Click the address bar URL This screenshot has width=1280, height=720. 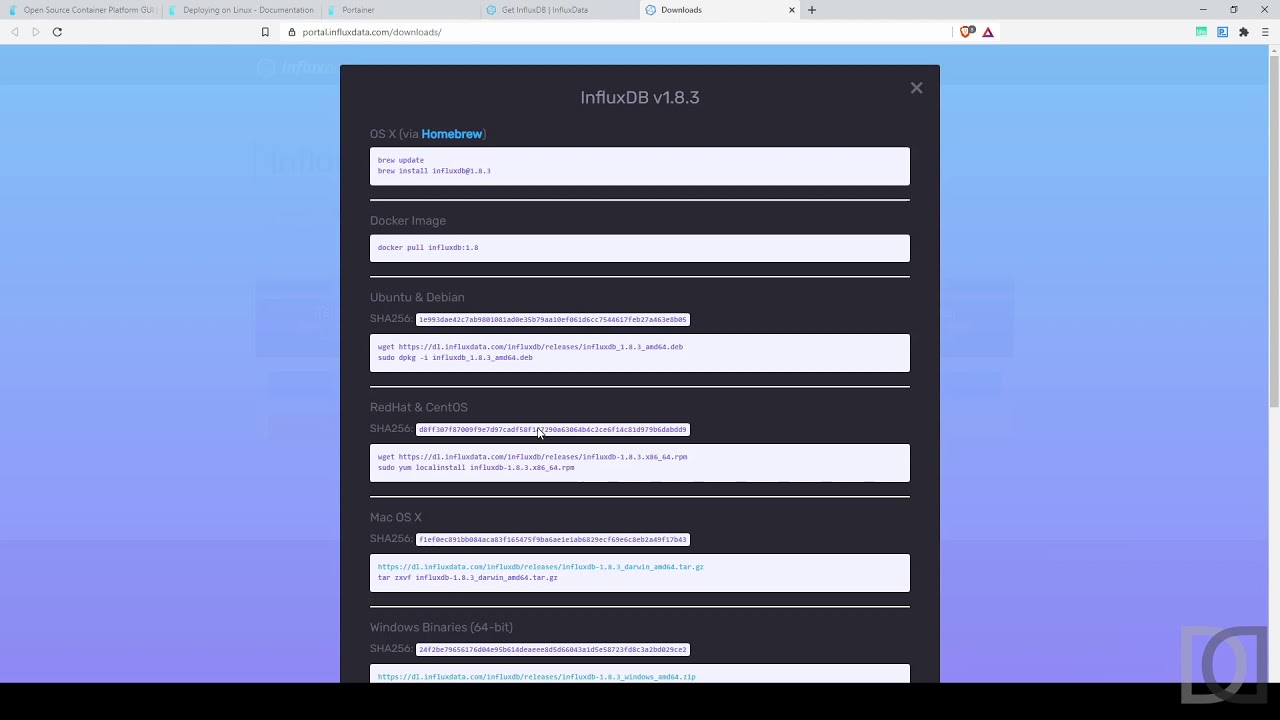click(x=372, y=32)
